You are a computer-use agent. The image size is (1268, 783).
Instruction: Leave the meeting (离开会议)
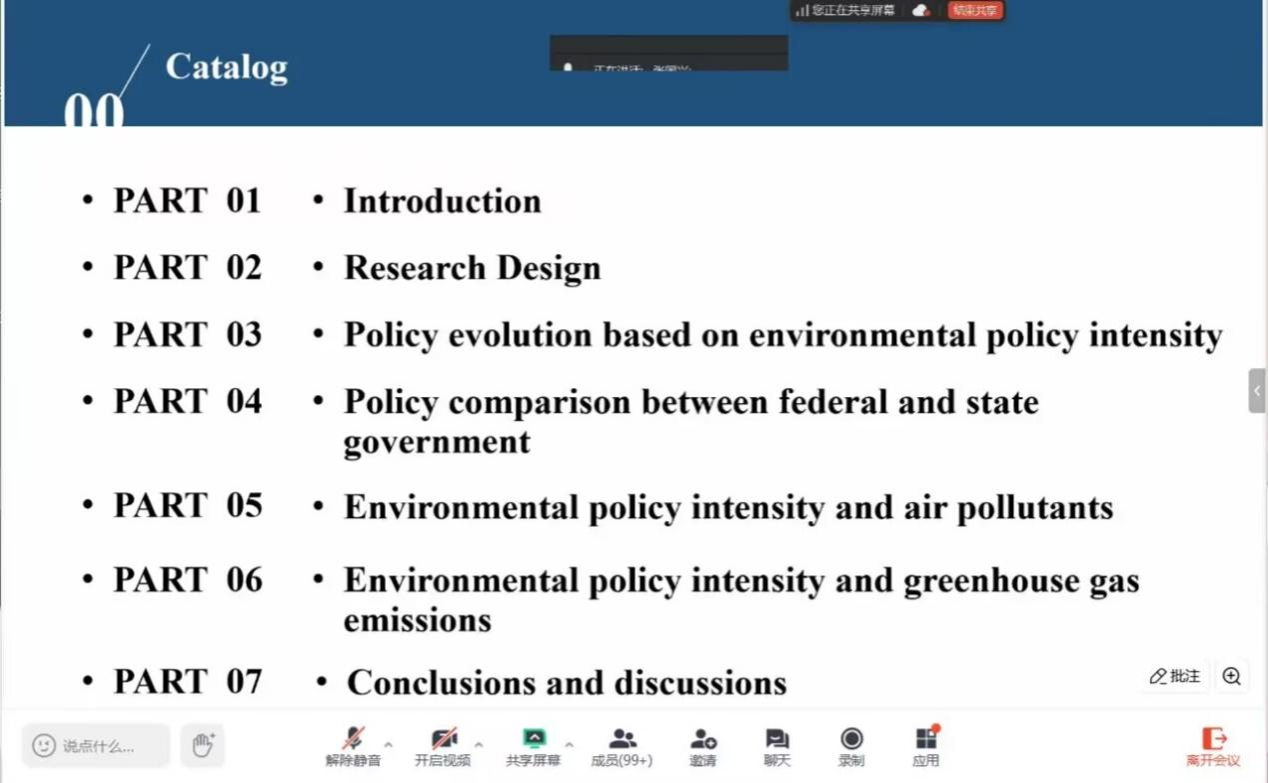tap(1213, 746)
